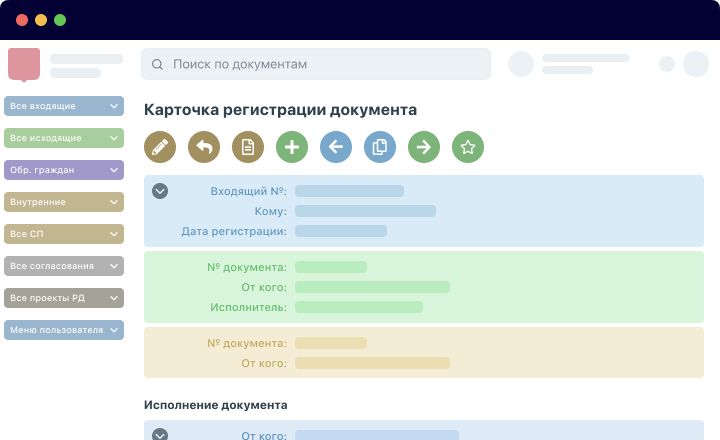Focus the Поиск по документам field
This screenshot has height=440, width=720.
316,64
